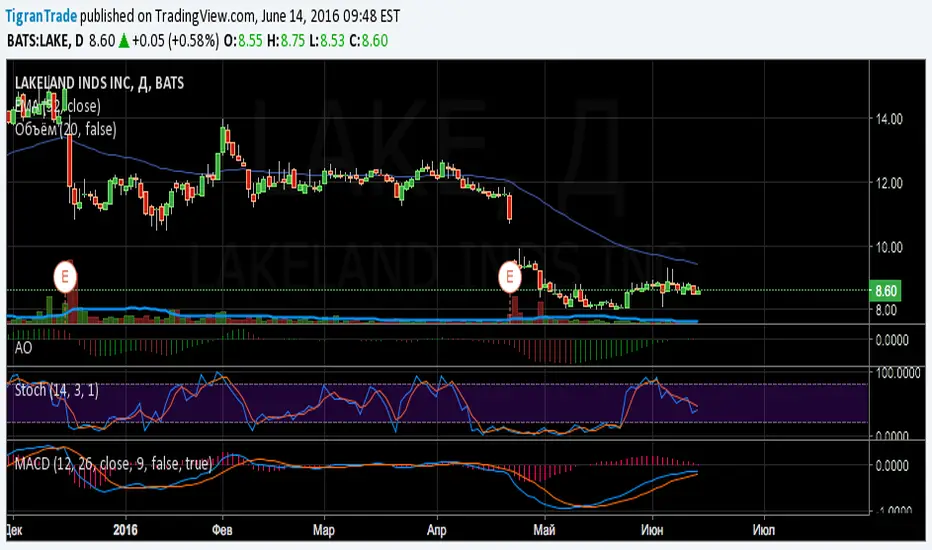This screenshot has width=932, height=550.
Task: Click the Stoch (14, 3, 1) label
Action: [x=56, y=391]
